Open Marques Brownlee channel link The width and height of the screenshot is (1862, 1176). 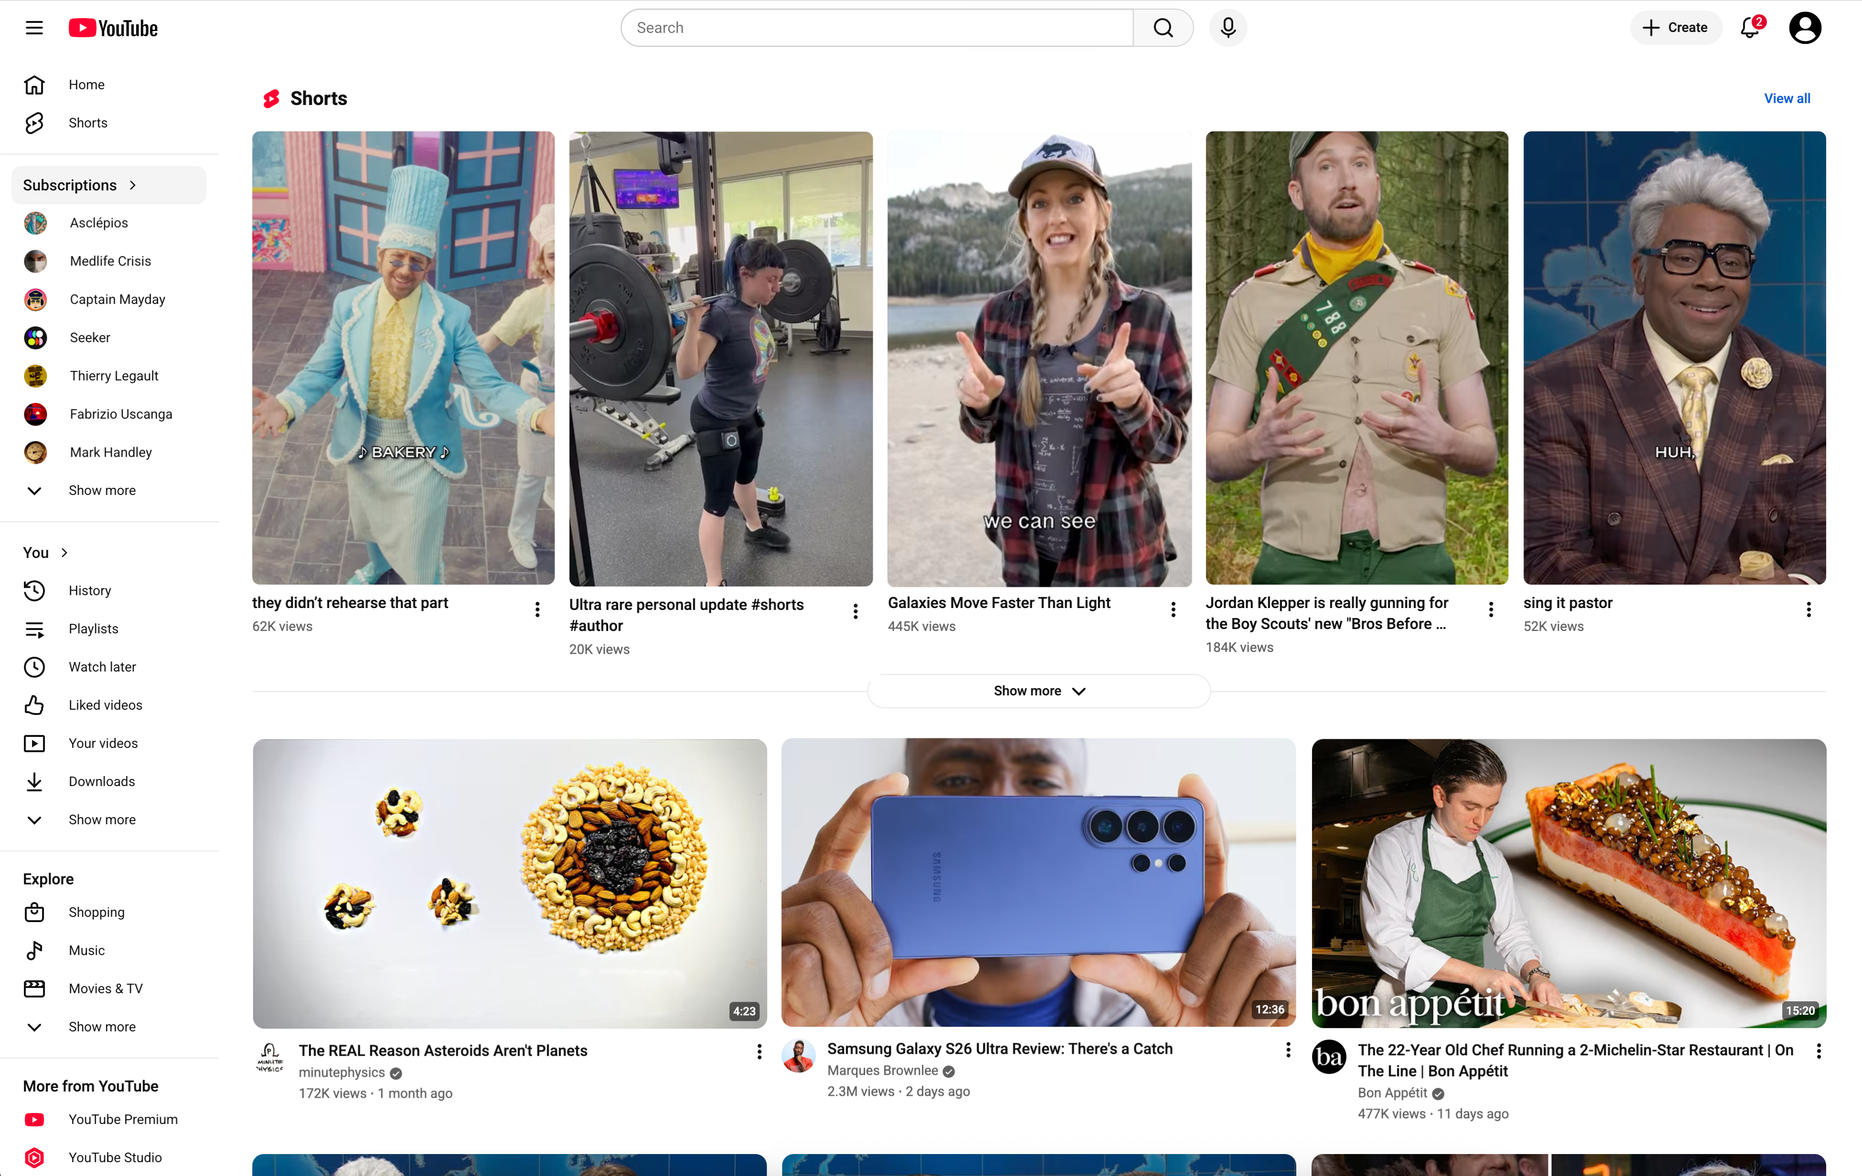[882, 1071]
